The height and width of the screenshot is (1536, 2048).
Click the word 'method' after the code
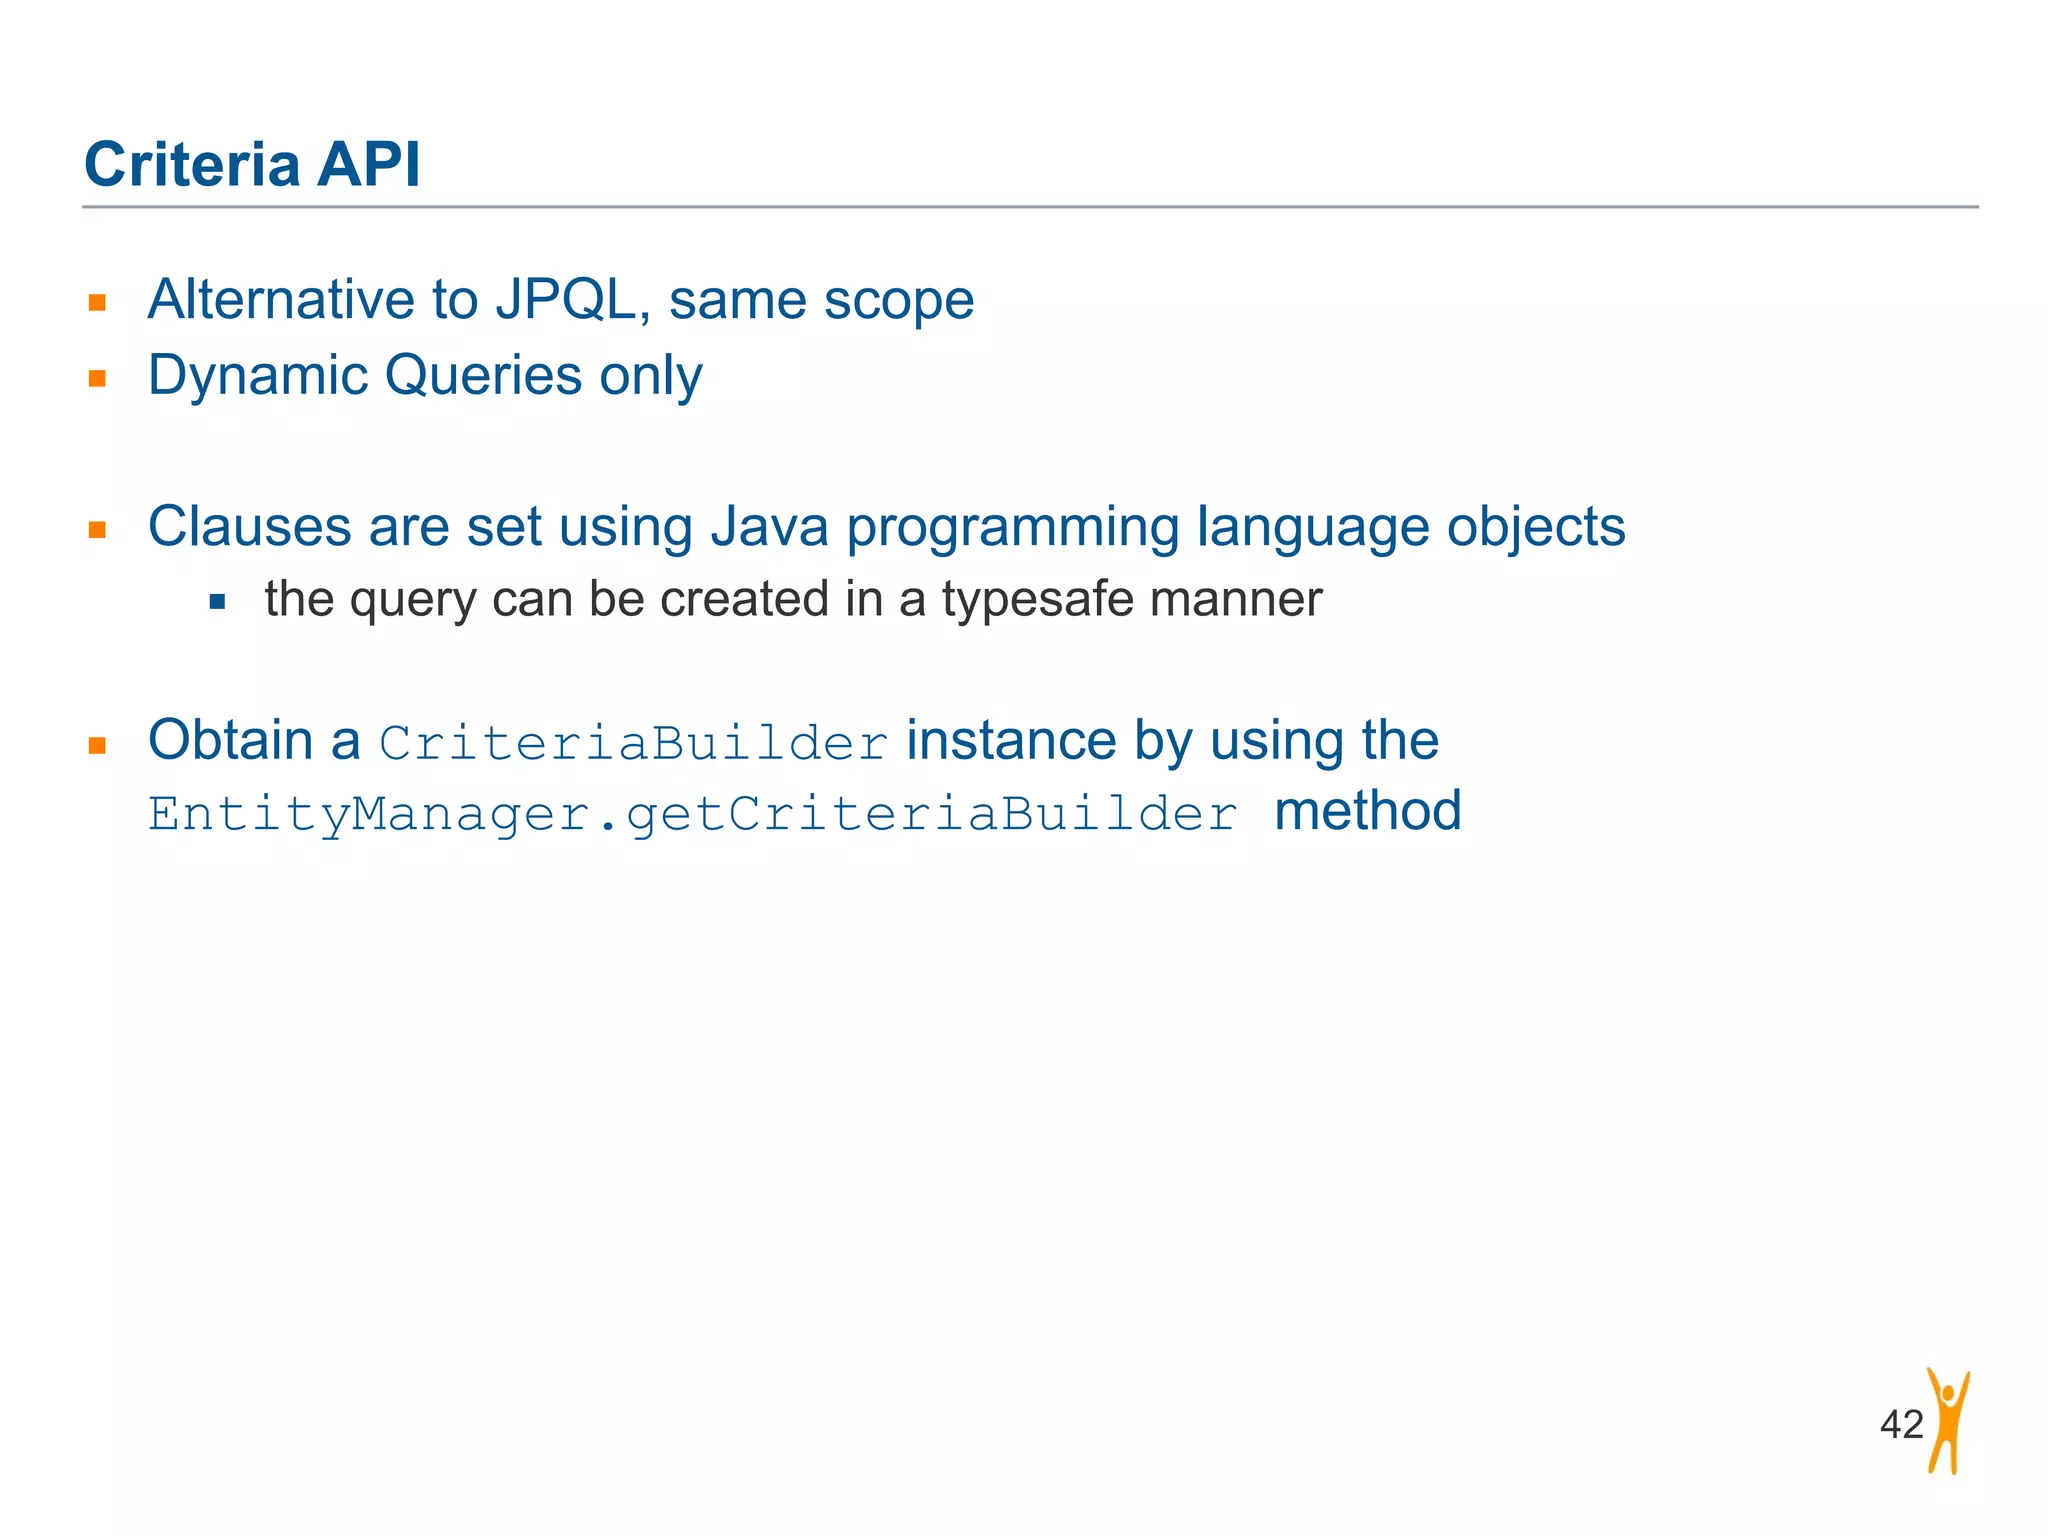click(x=1367, y=811)
